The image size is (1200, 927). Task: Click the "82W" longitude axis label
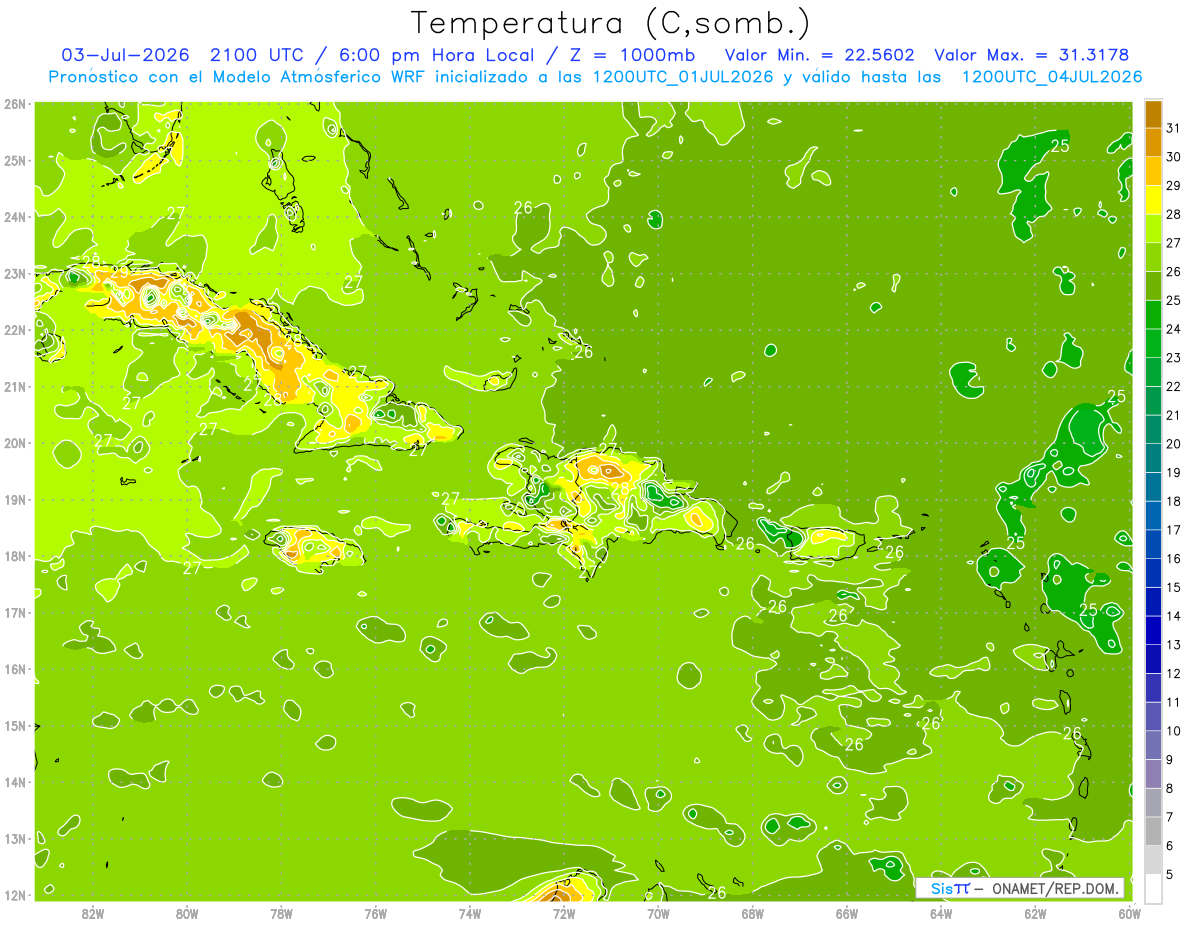tap(92, 913)
